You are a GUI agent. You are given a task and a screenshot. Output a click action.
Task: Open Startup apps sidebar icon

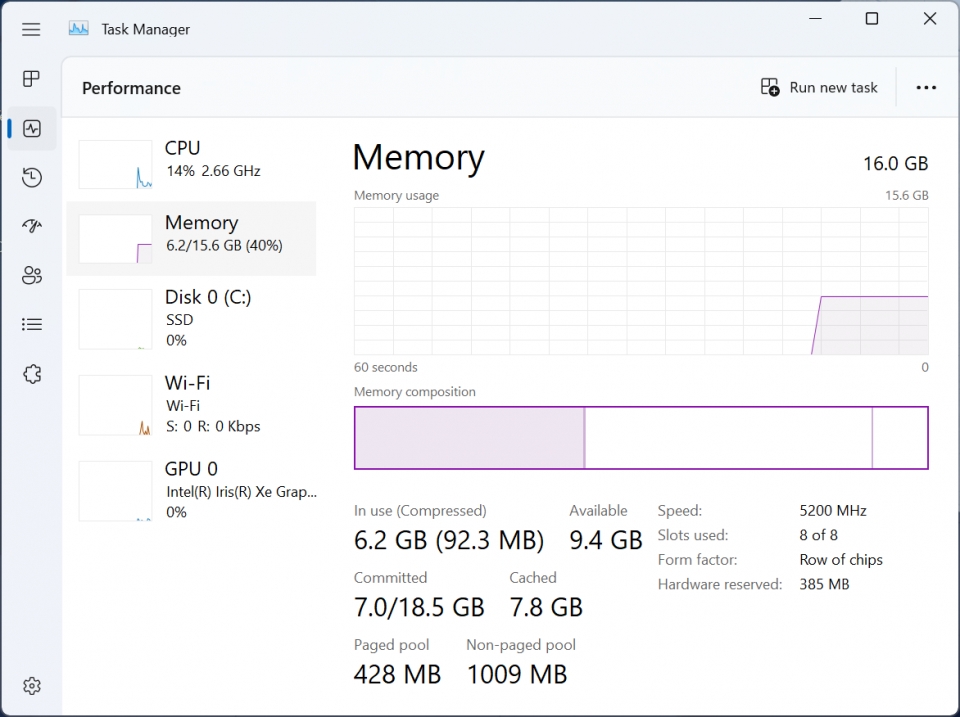click(x=32, y=226)
